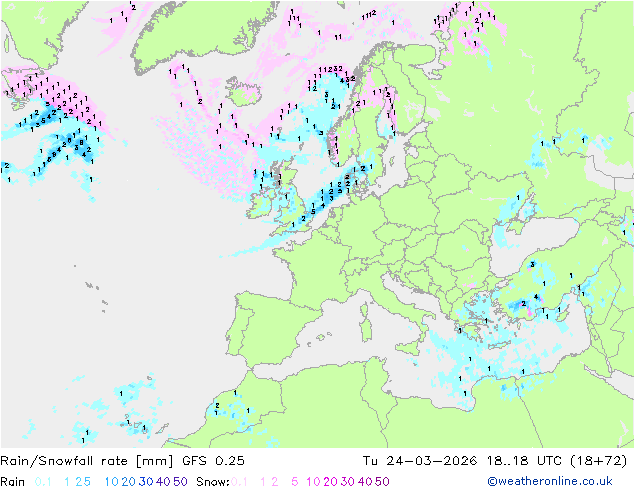Viewport: 634px width, 490px height.
Task: Click rain legend value 10
Action: [x=112, y=482]
